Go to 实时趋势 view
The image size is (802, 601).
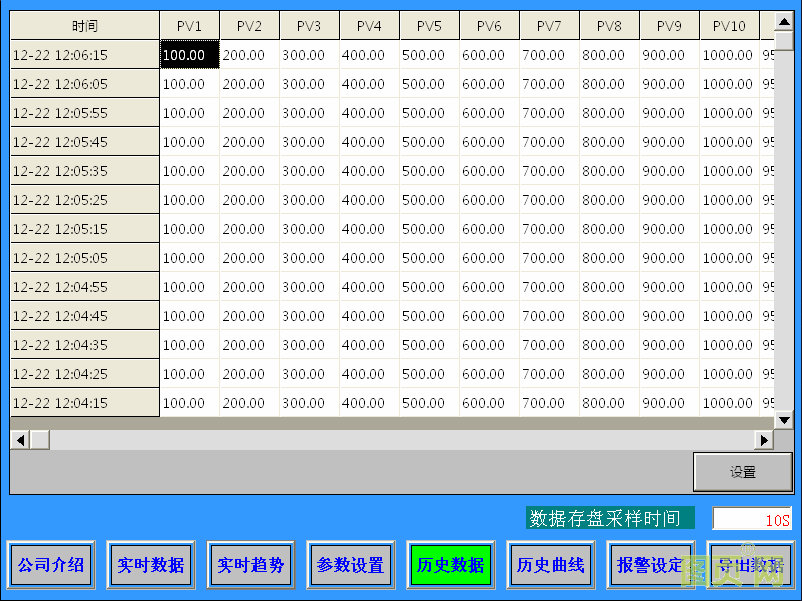pos(250,565)
